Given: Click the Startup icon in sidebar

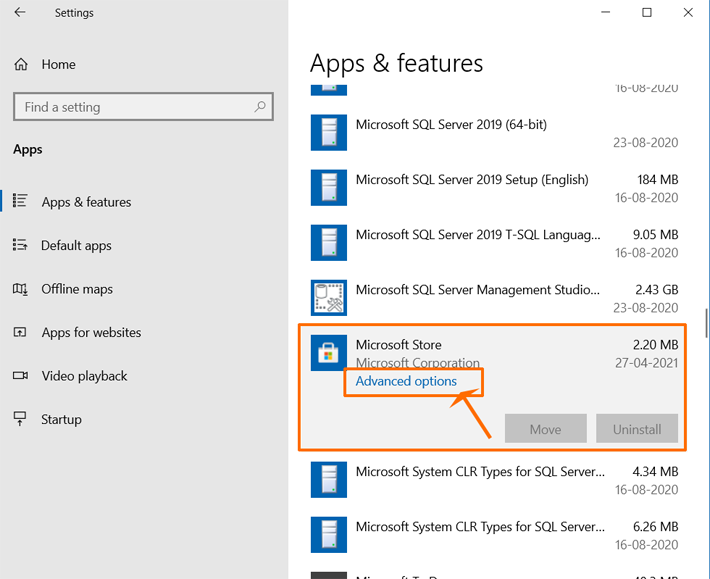Looking at the screenshot, I should 20,419.
